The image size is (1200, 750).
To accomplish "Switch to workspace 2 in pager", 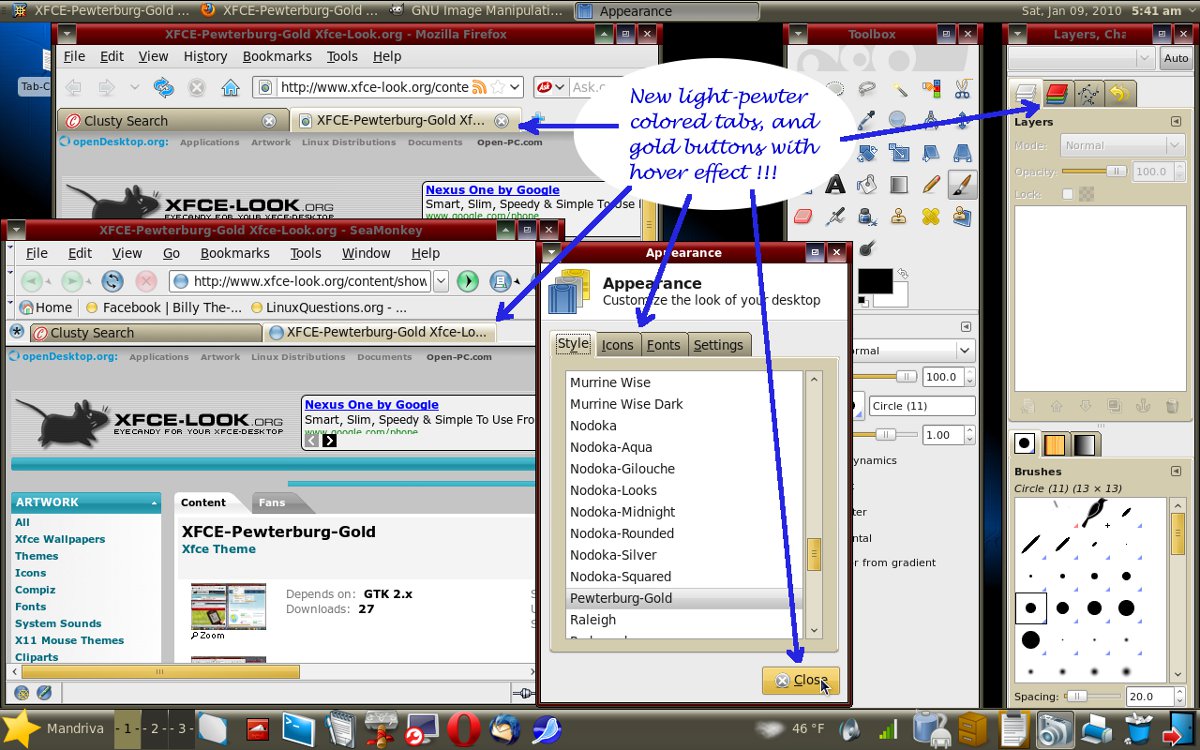I will [x=154, y=728].
